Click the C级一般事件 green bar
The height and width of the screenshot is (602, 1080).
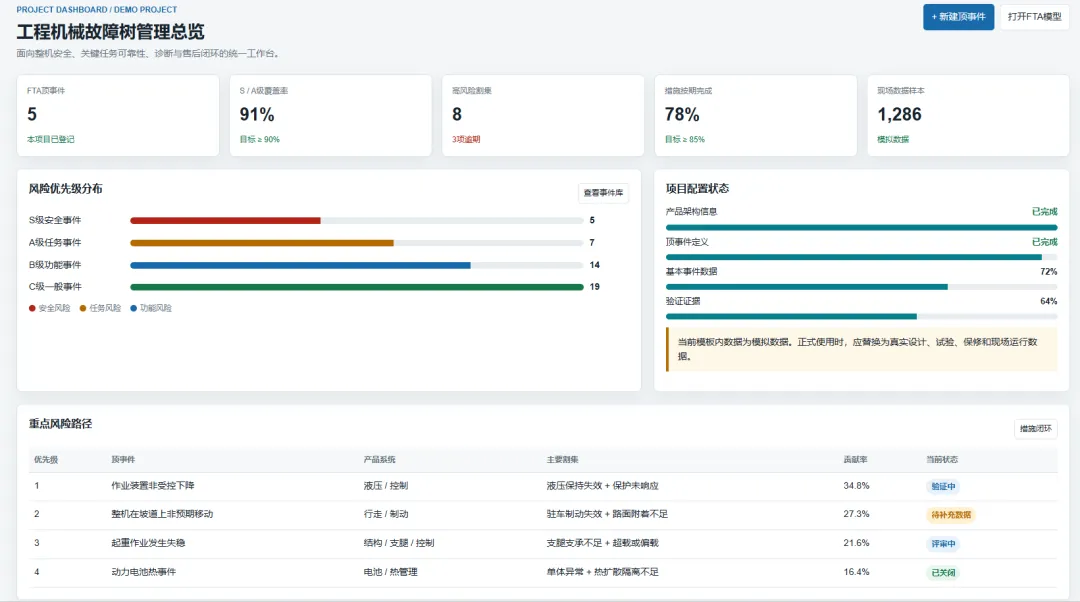click(x=357, y=287)
